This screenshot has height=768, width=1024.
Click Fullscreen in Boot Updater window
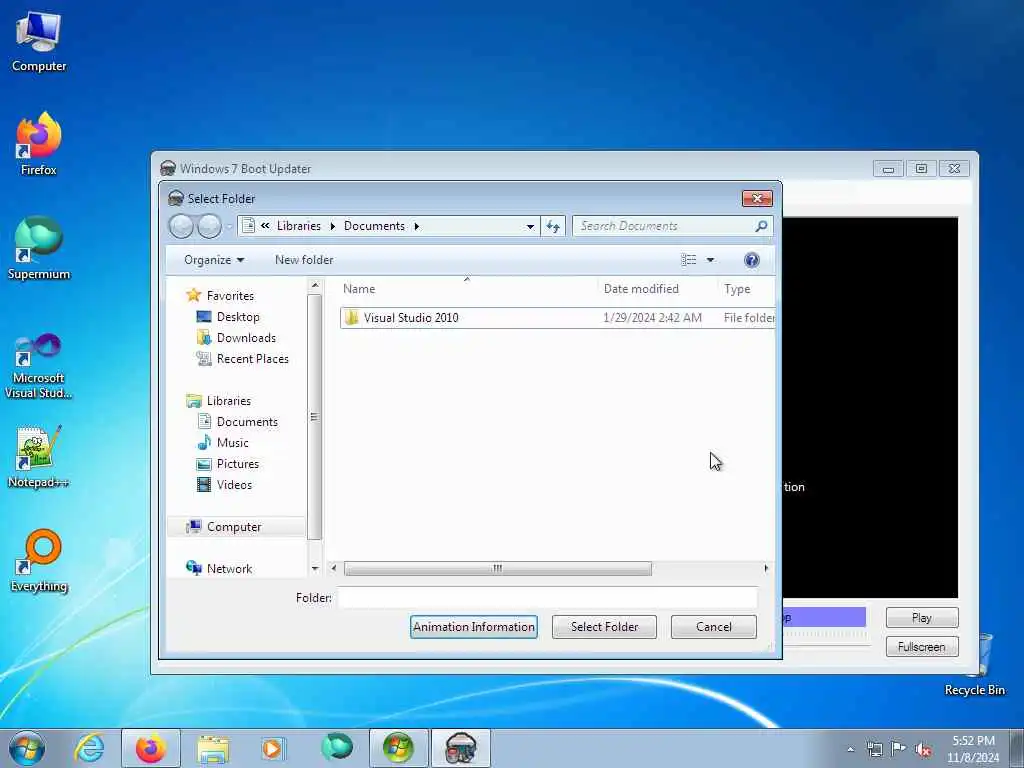point(921,647)
